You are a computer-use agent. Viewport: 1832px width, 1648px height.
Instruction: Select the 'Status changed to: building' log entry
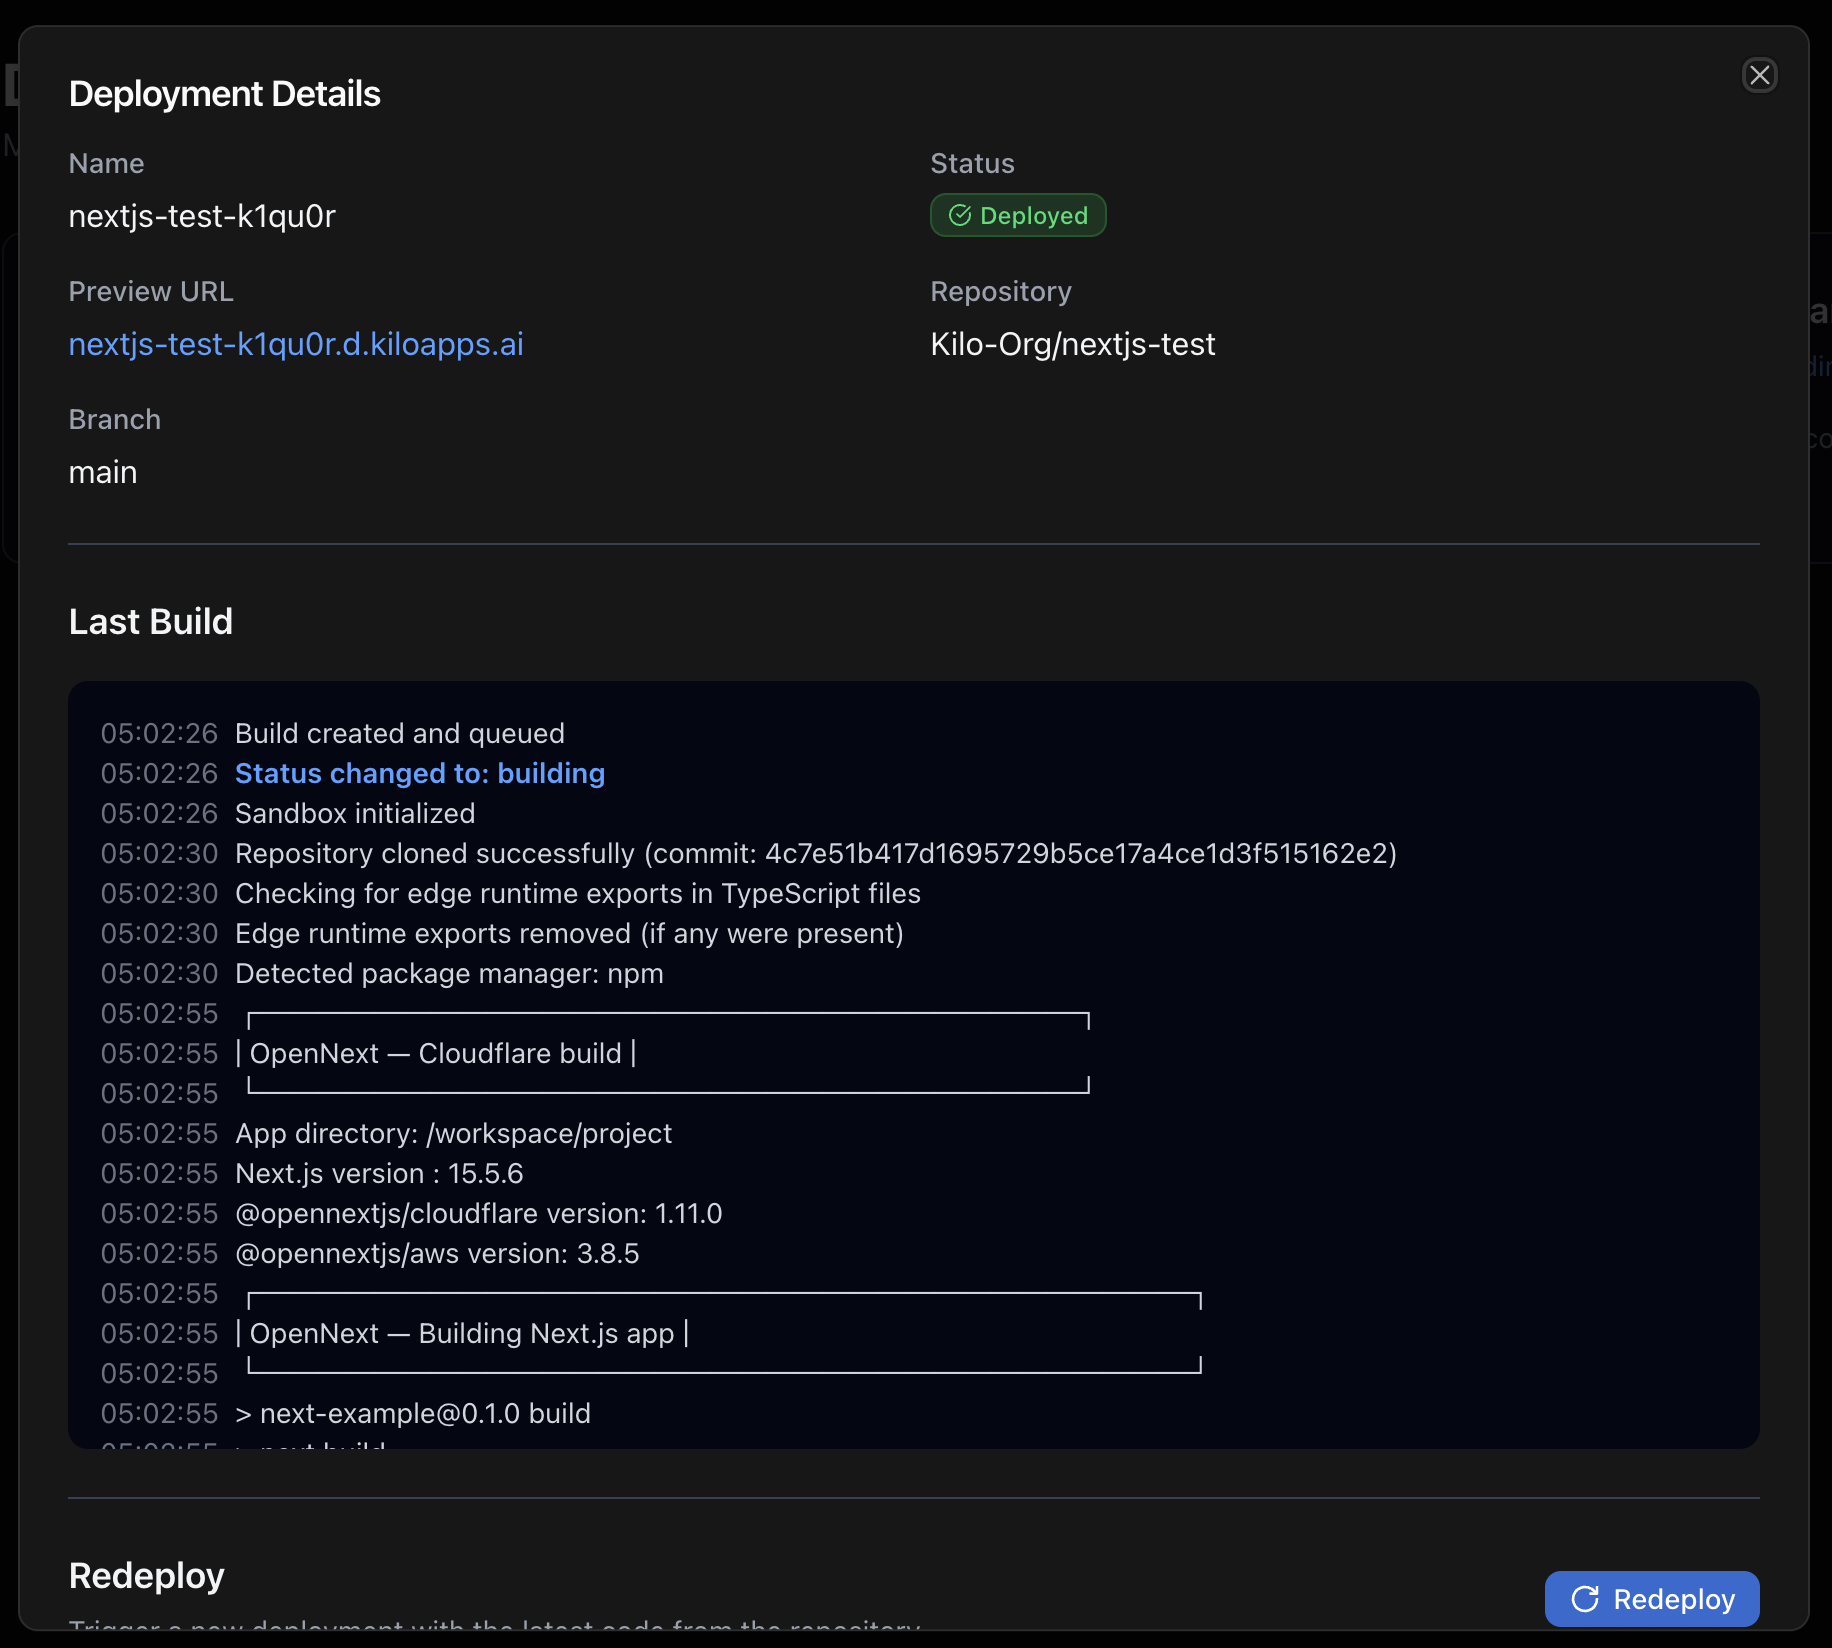419,773
